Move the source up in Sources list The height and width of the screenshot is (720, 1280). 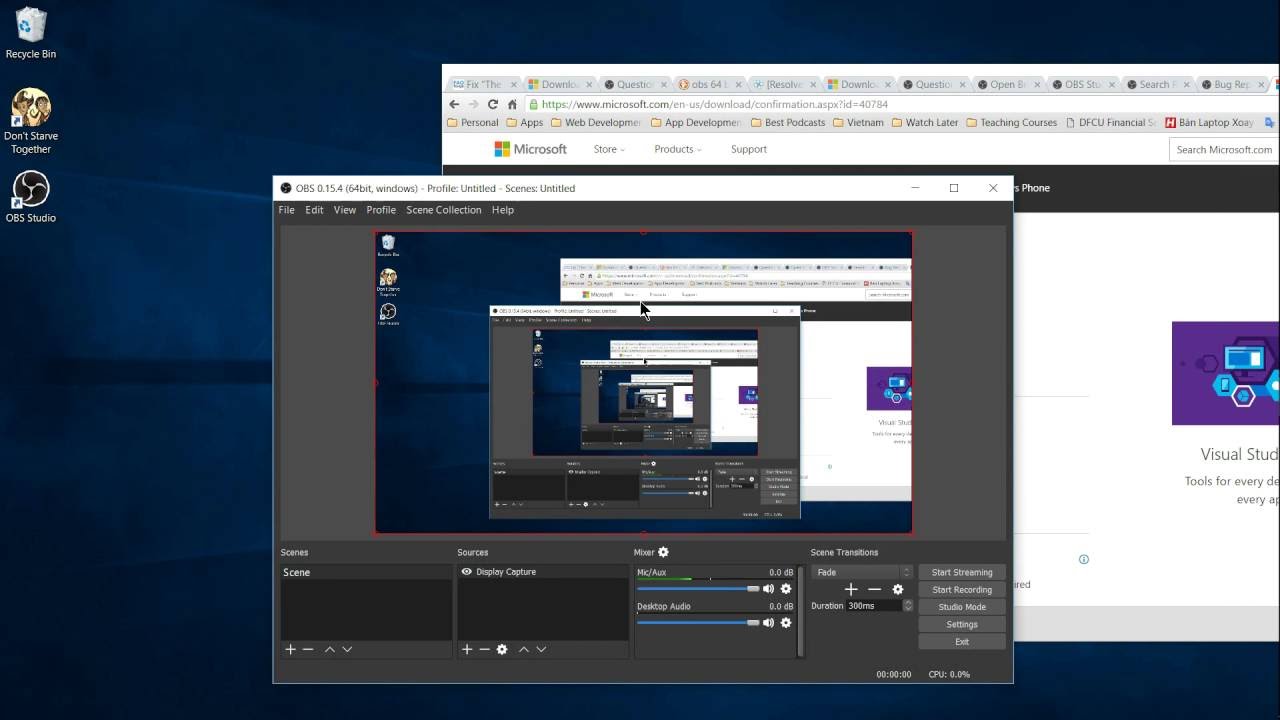[x=523, y=649]
